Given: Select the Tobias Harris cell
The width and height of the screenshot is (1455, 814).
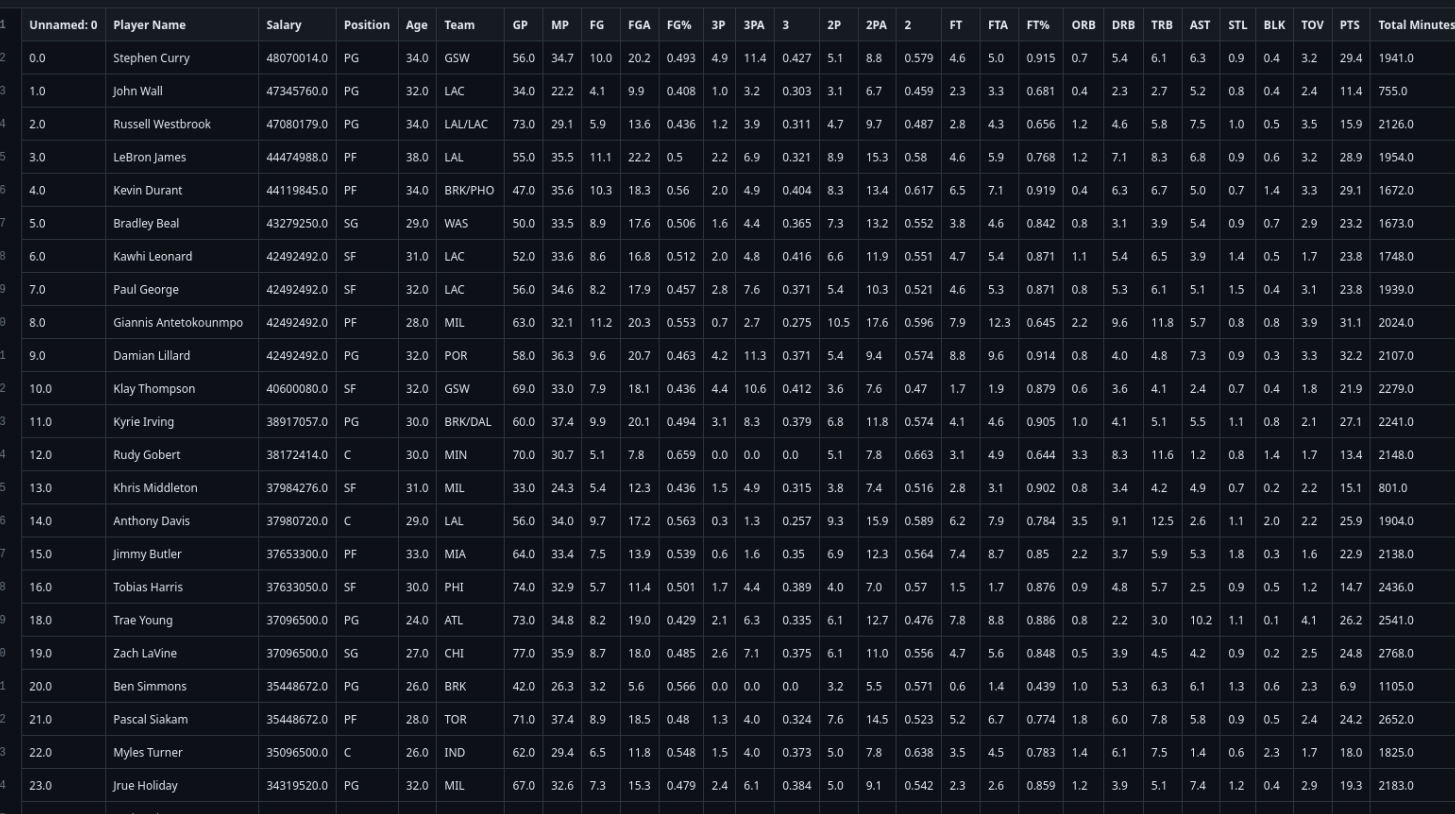Looking at the screenshot, I should 181,586.
